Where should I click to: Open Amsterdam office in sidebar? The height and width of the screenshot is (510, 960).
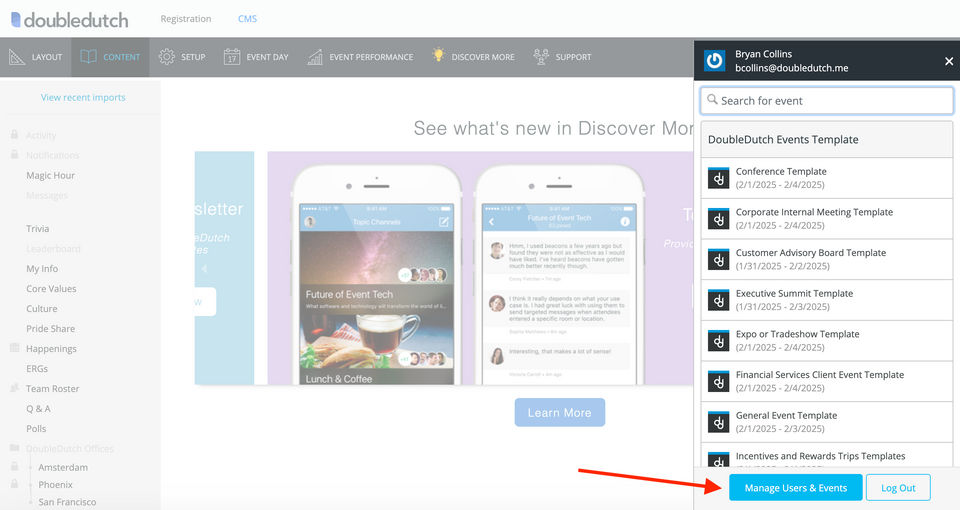[63, 467]
